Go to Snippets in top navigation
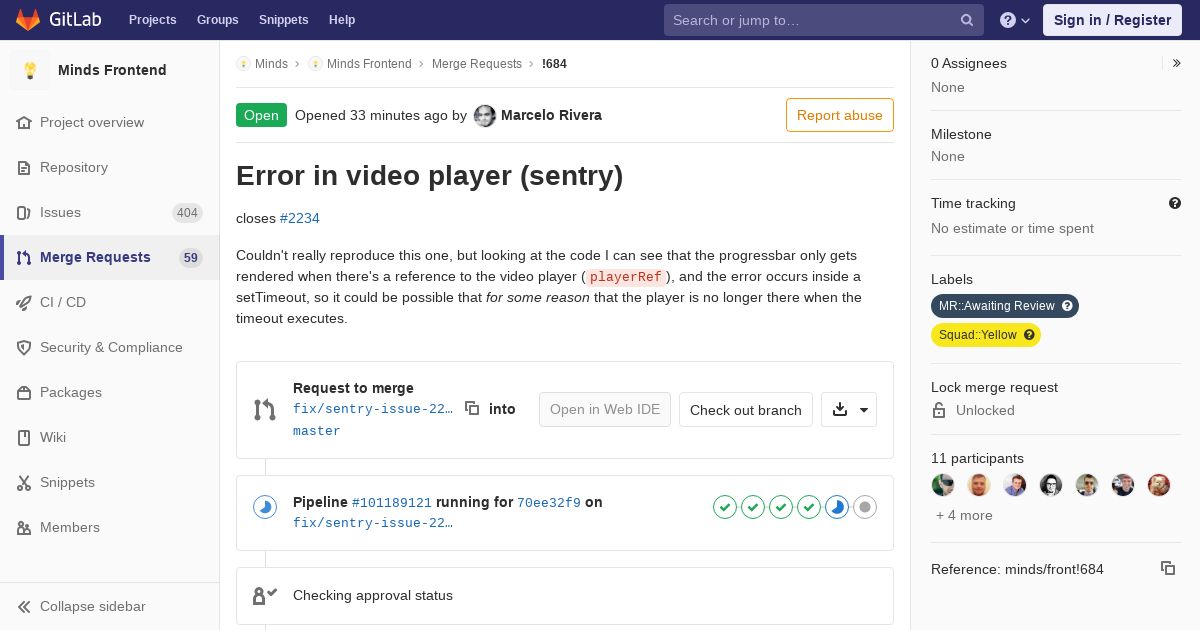 (283, 20)
